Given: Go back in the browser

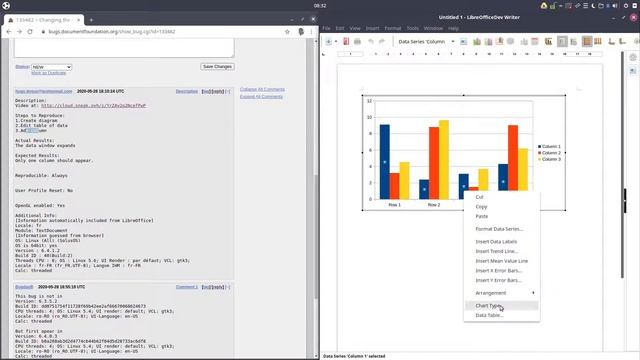Looking at the screenshot, I should [9, 31].
